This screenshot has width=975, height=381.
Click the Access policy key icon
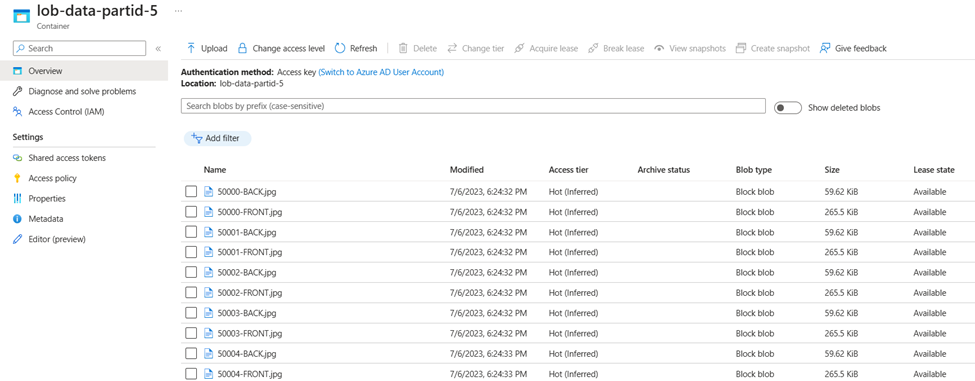tap(17, 178)
